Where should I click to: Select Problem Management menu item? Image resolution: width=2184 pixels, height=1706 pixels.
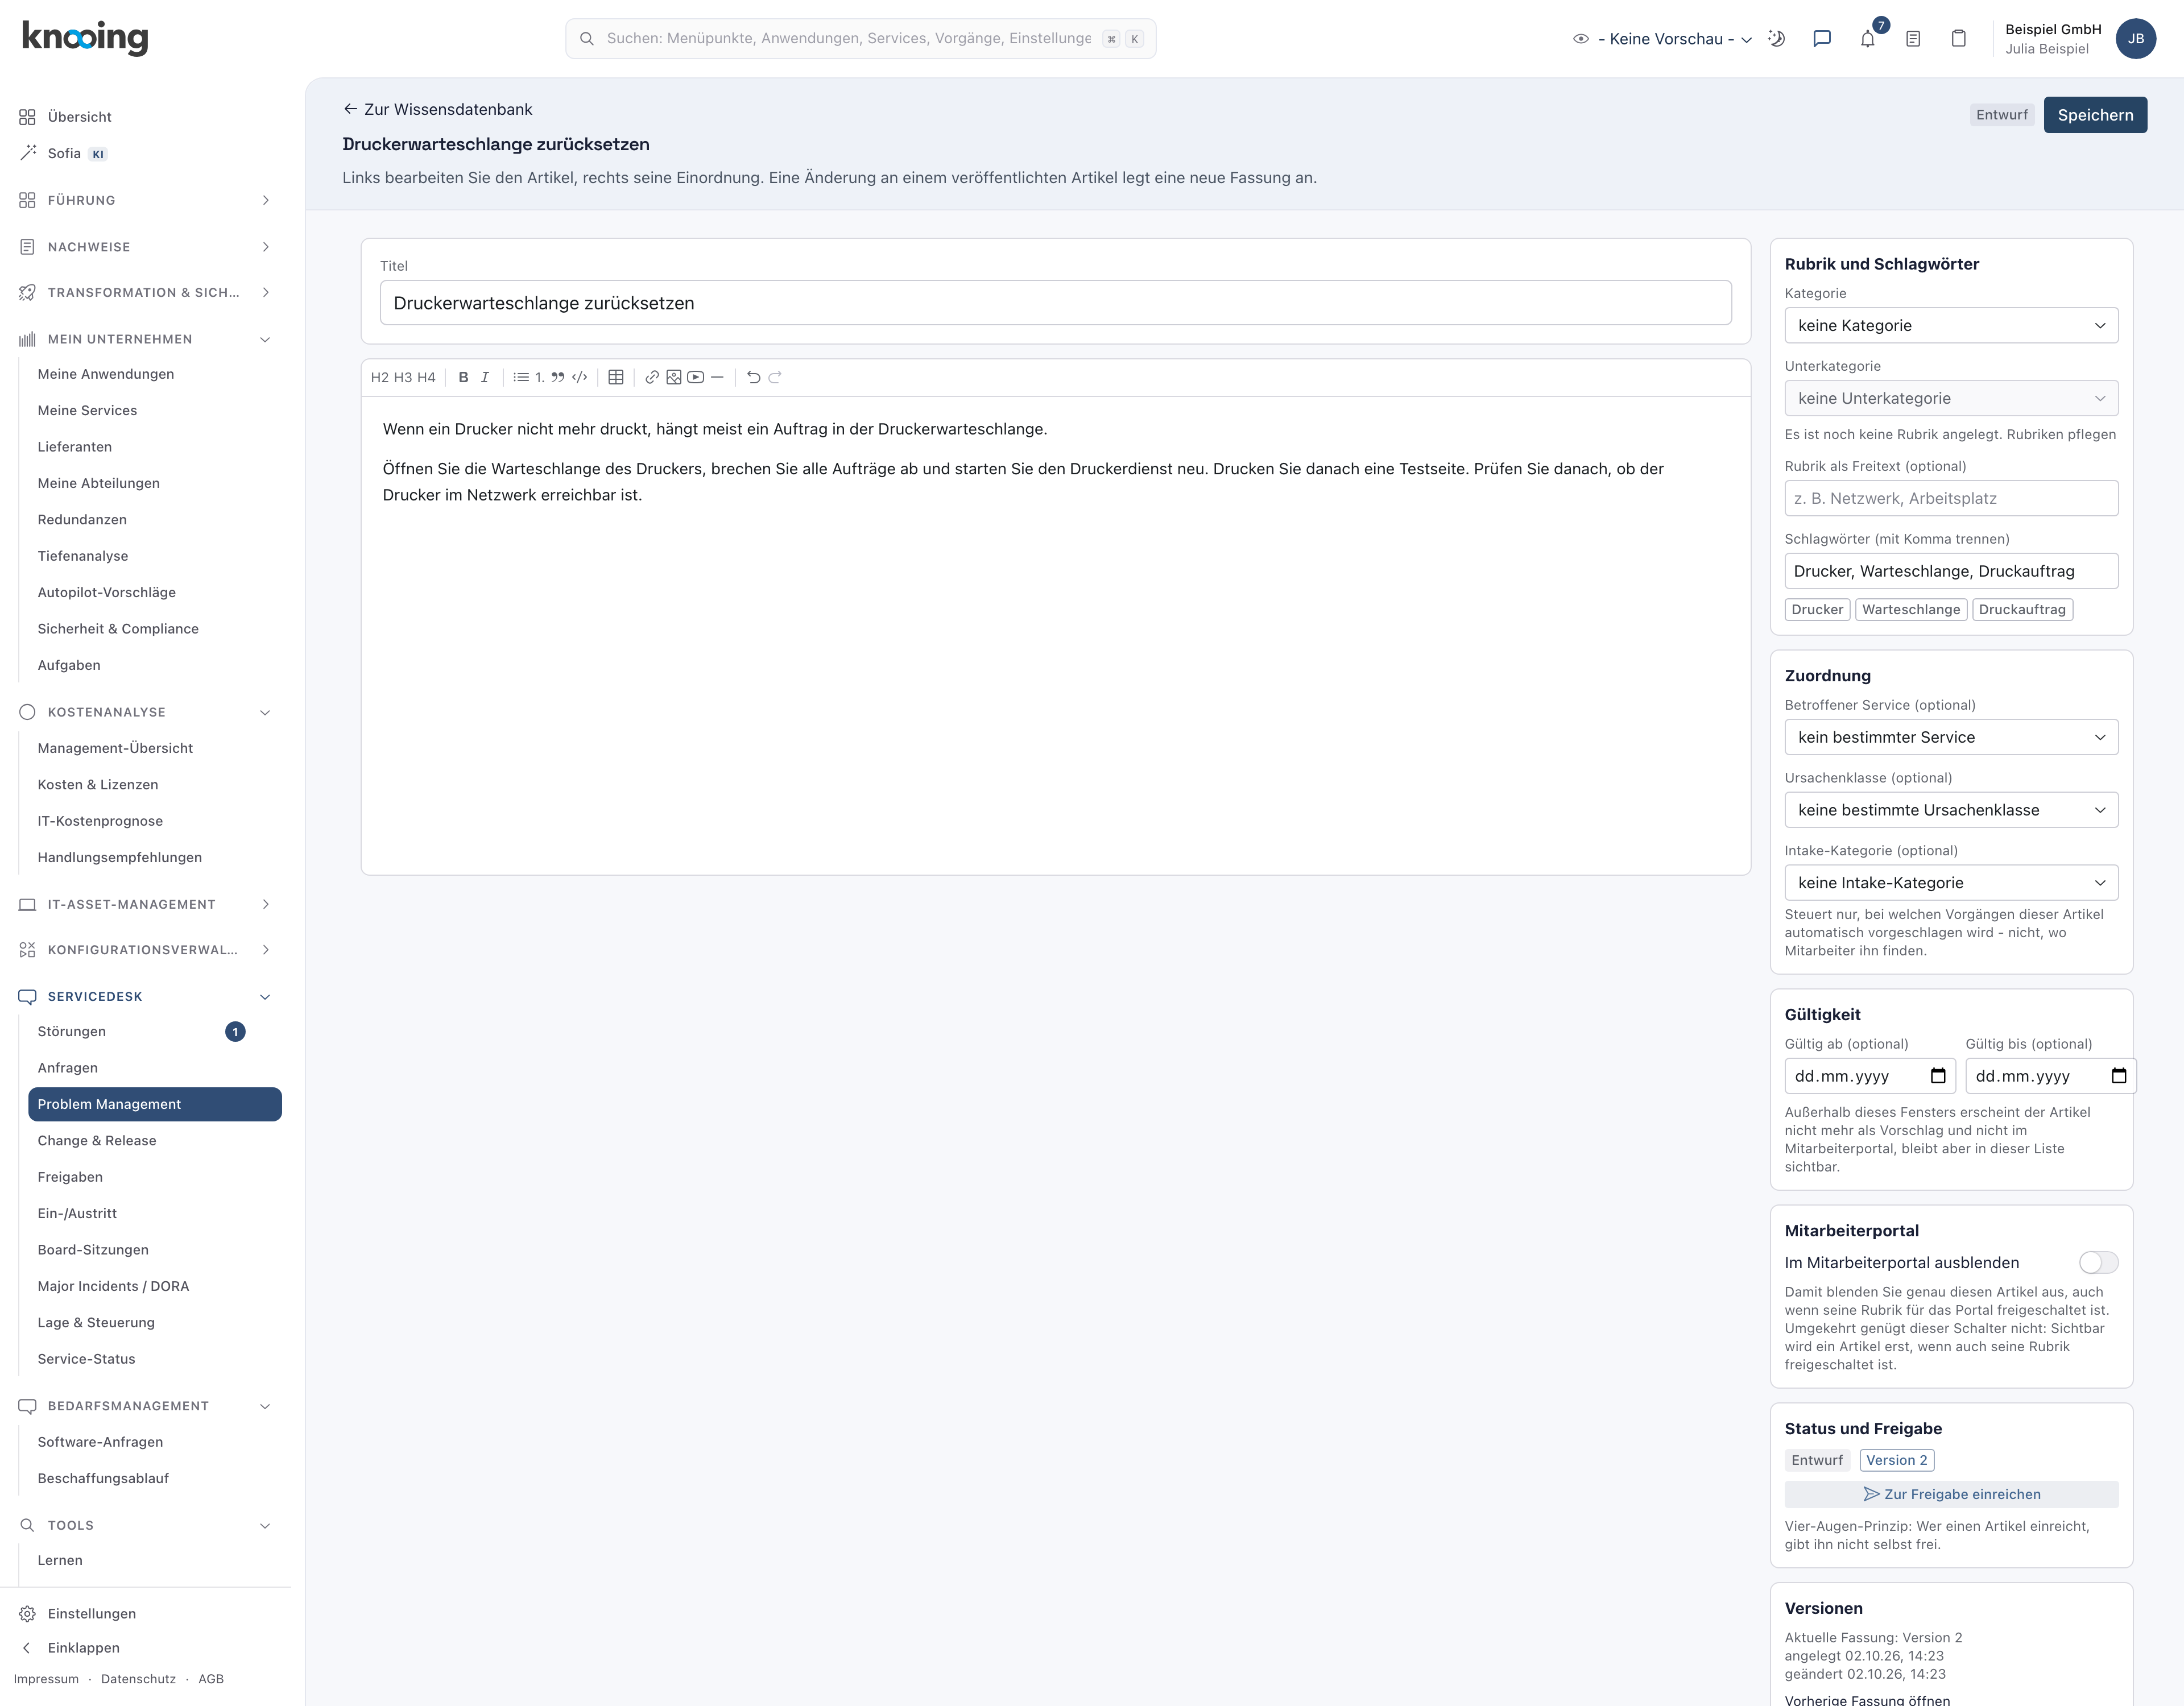[x=155, y=1104]
